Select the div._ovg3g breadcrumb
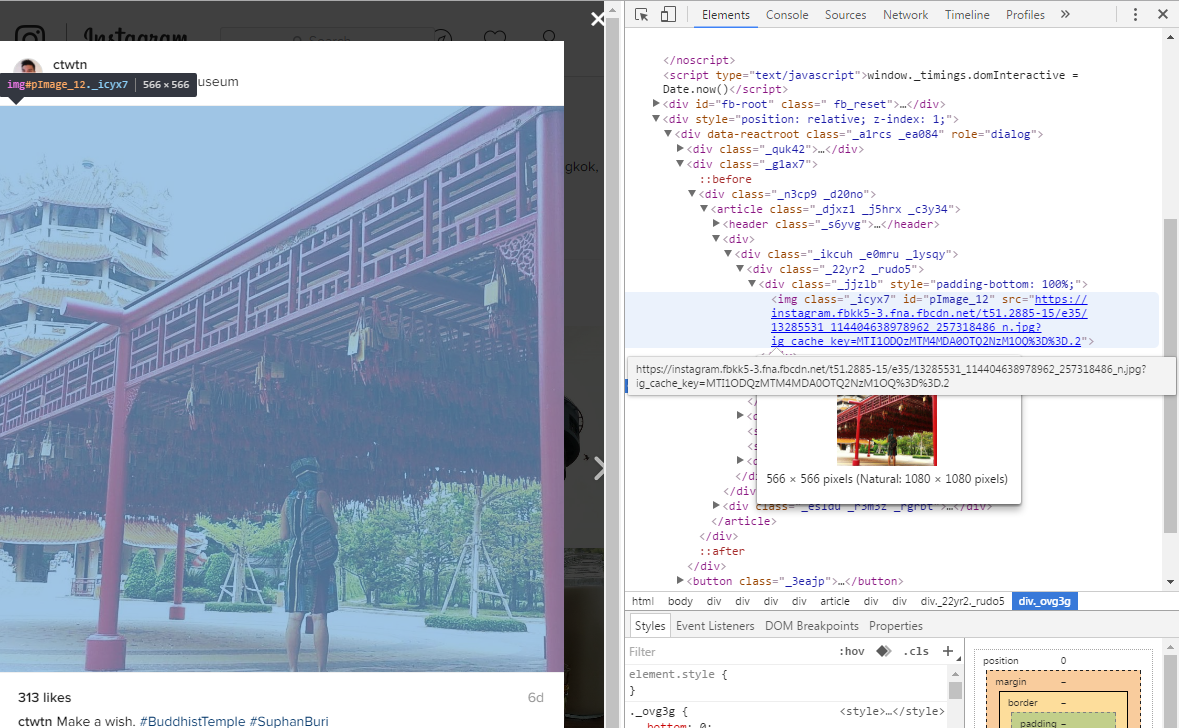This screenshot has height=728, width=1179. coord(1044,601)
